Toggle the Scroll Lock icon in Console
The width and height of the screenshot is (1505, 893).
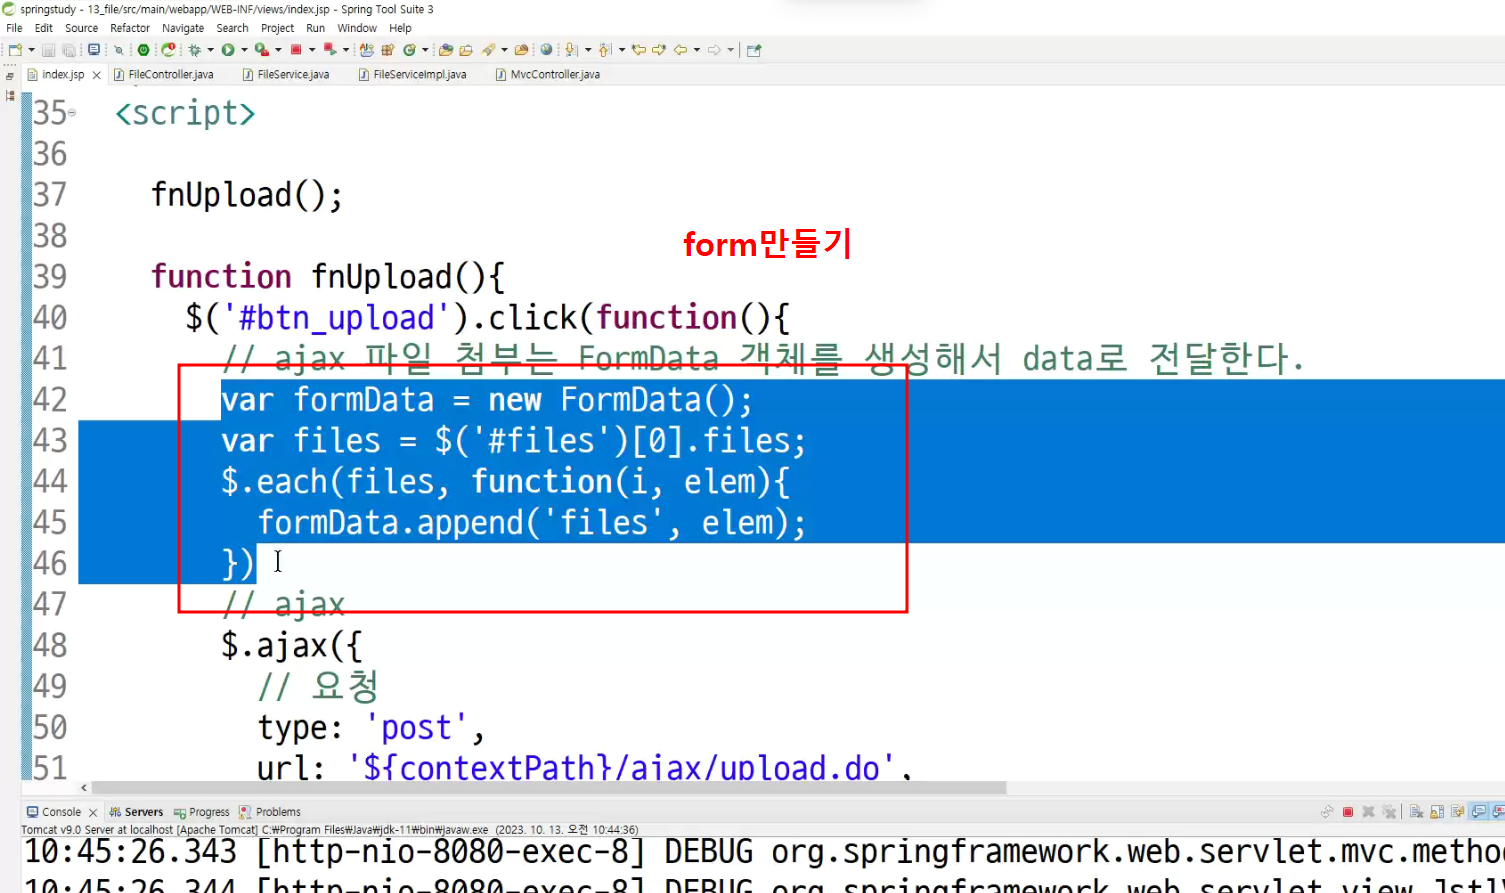pos(1437,812)
